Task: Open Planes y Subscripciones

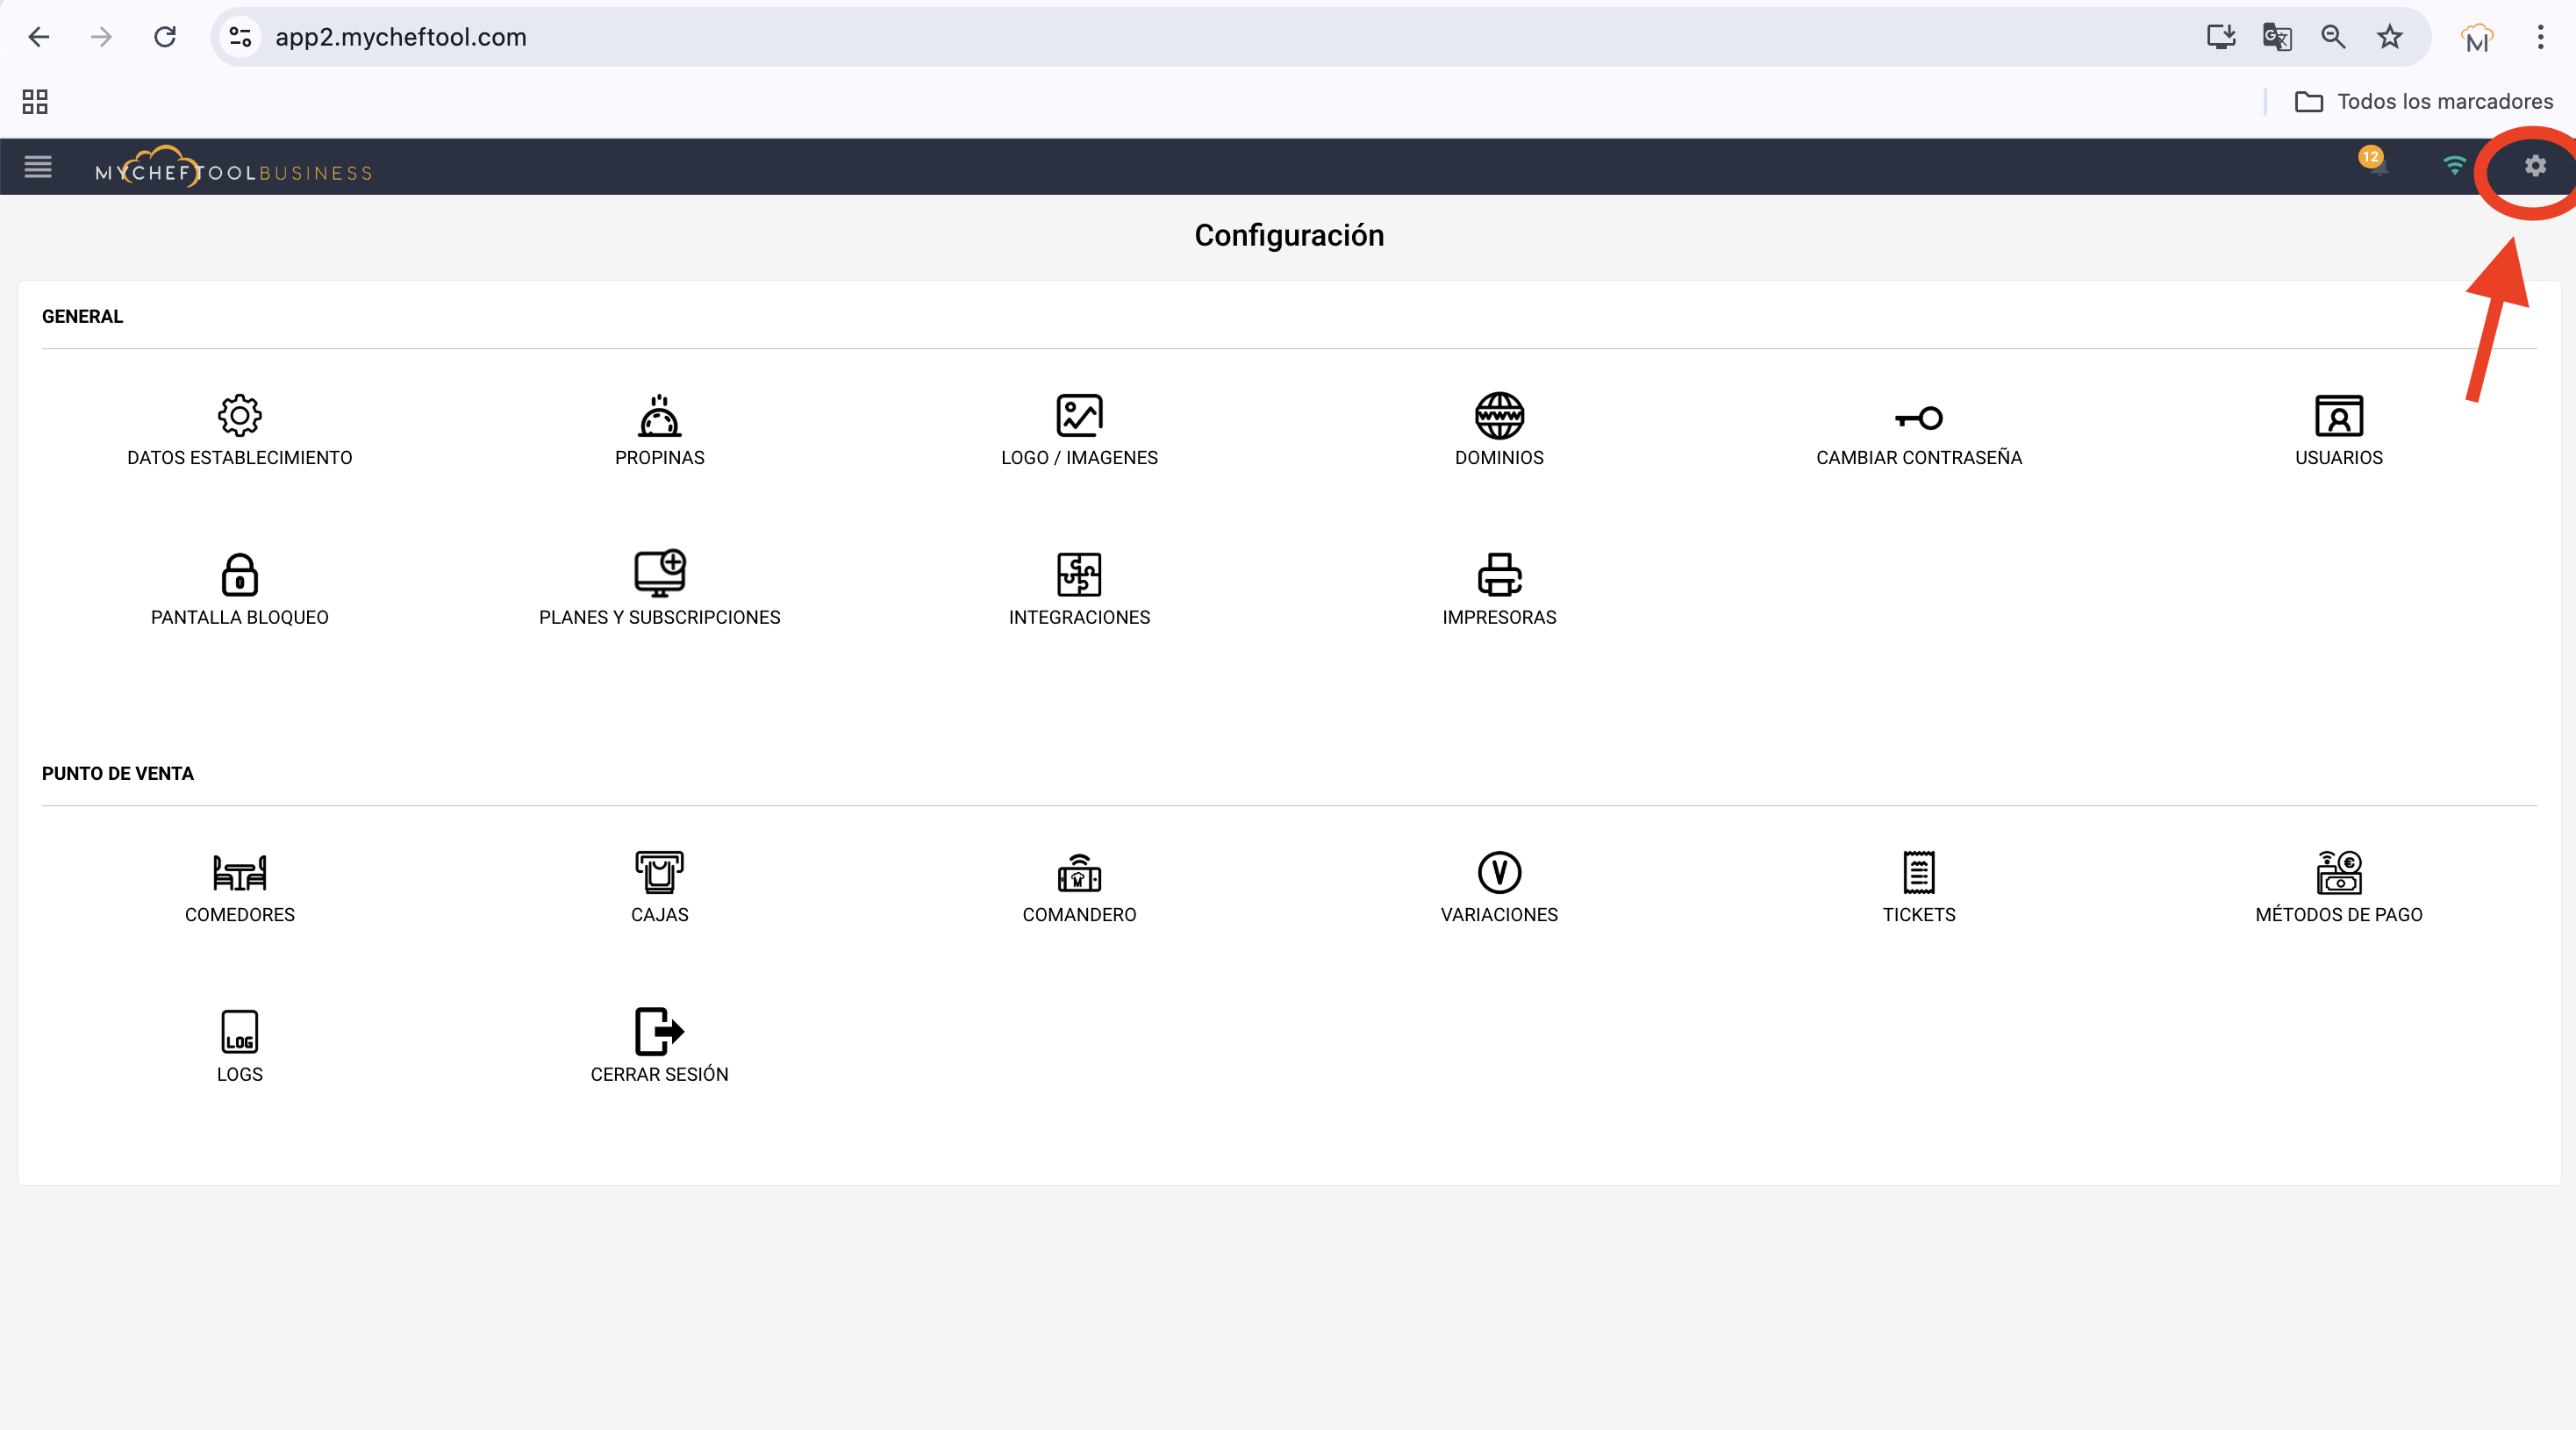Action: click(659, 589)
